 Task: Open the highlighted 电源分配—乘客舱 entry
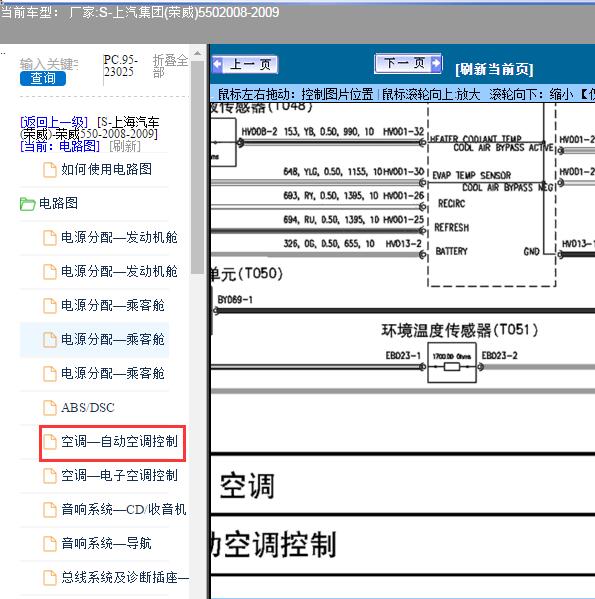point(113,339)
